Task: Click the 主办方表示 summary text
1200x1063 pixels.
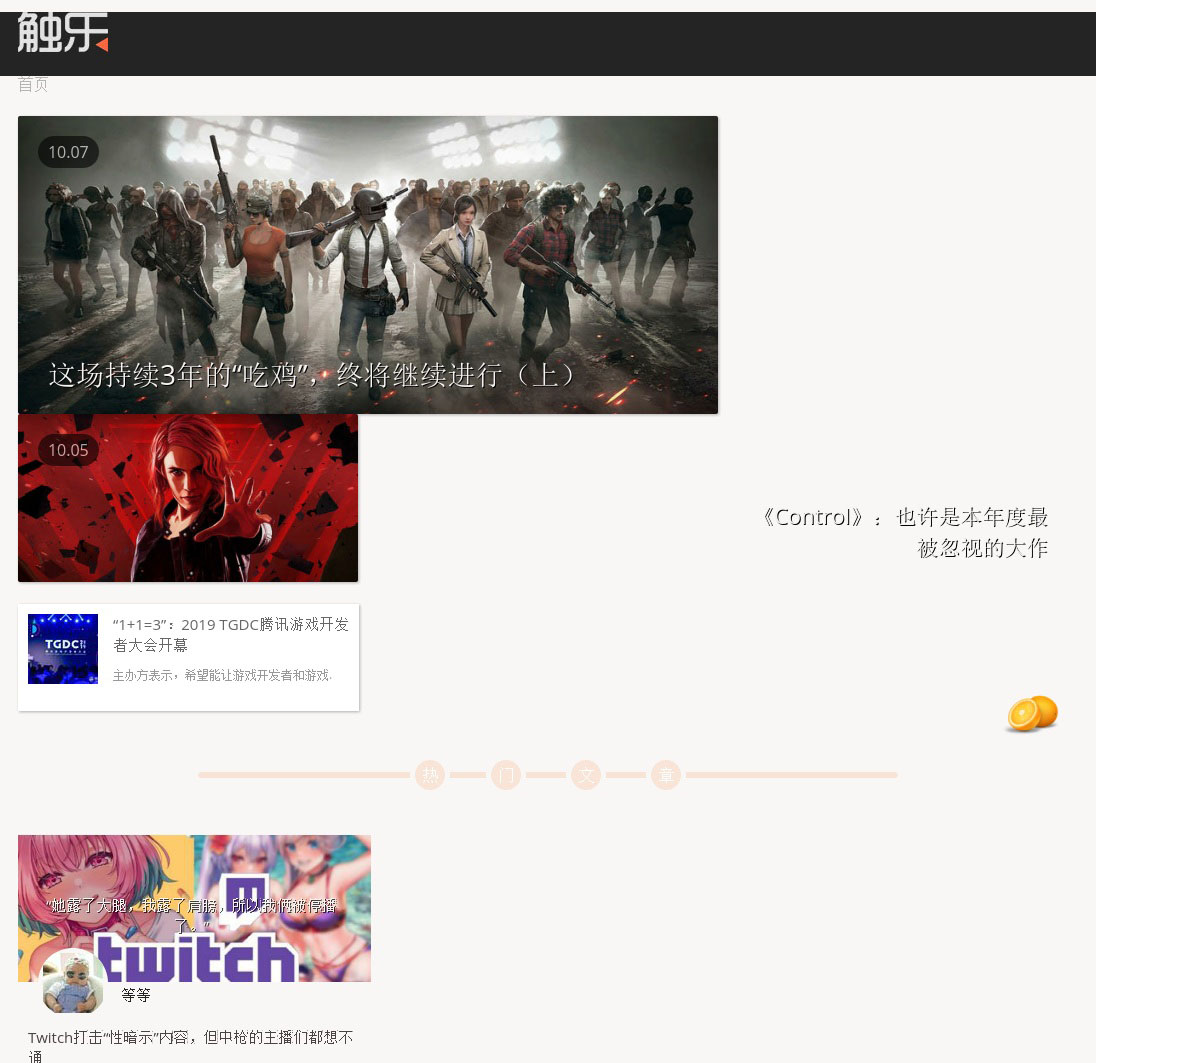Action: point(222,676)
